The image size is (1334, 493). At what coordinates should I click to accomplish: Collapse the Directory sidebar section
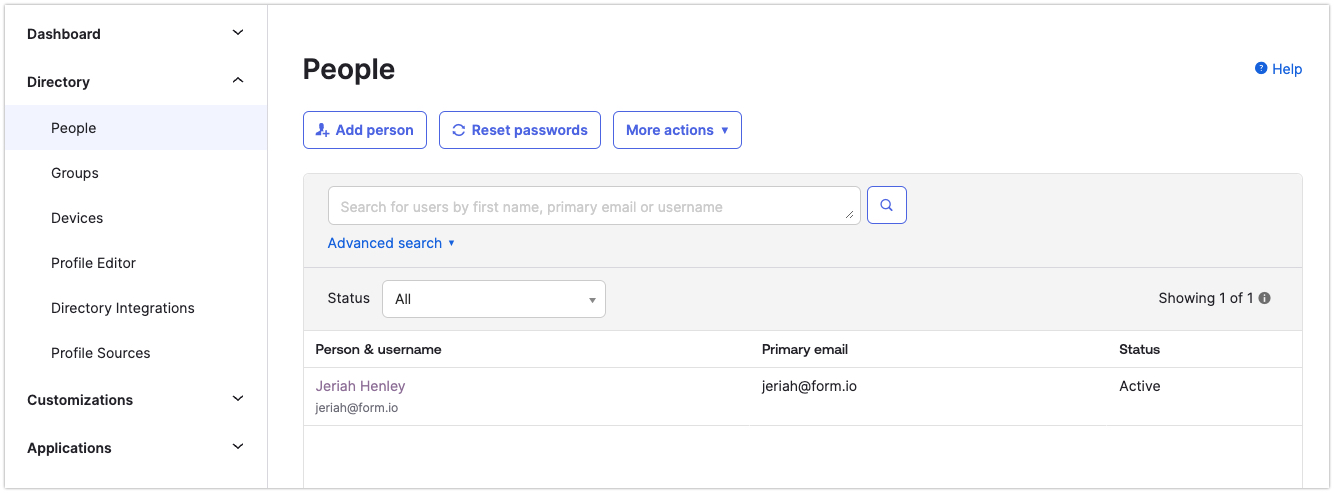(x=238, y=81)
